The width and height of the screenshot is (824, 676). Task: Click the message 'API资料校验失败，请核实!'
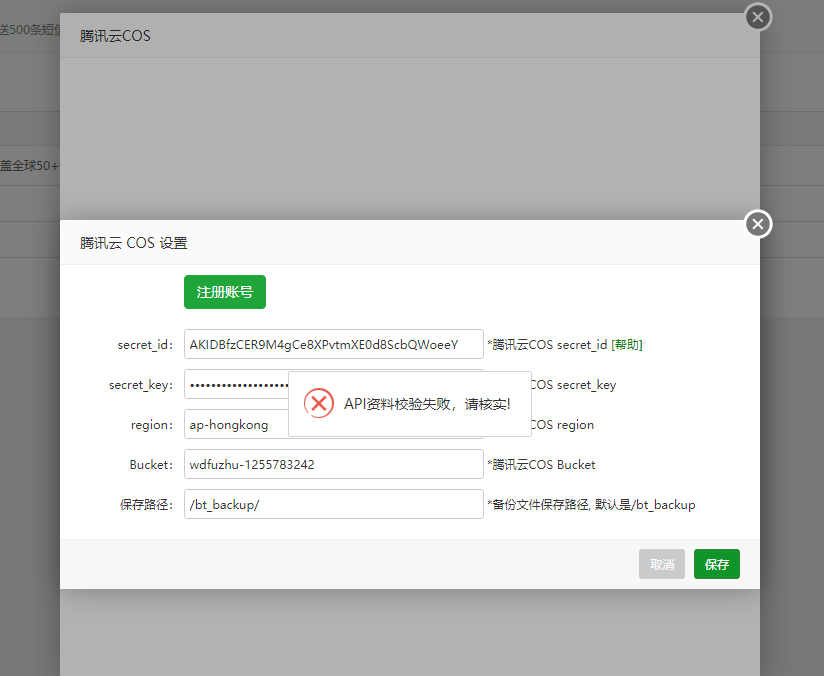click(x=427, y=404)
